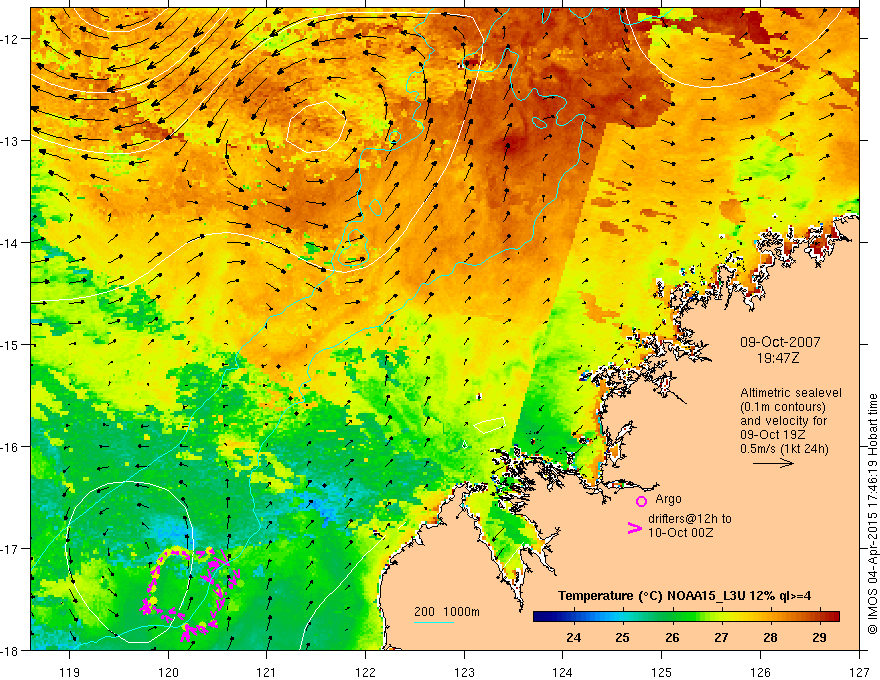Image resolution: width=880 pixels, height=680 pixels.
Task: Click the '09-Oct-2007' date label
Action: (780, 342)
